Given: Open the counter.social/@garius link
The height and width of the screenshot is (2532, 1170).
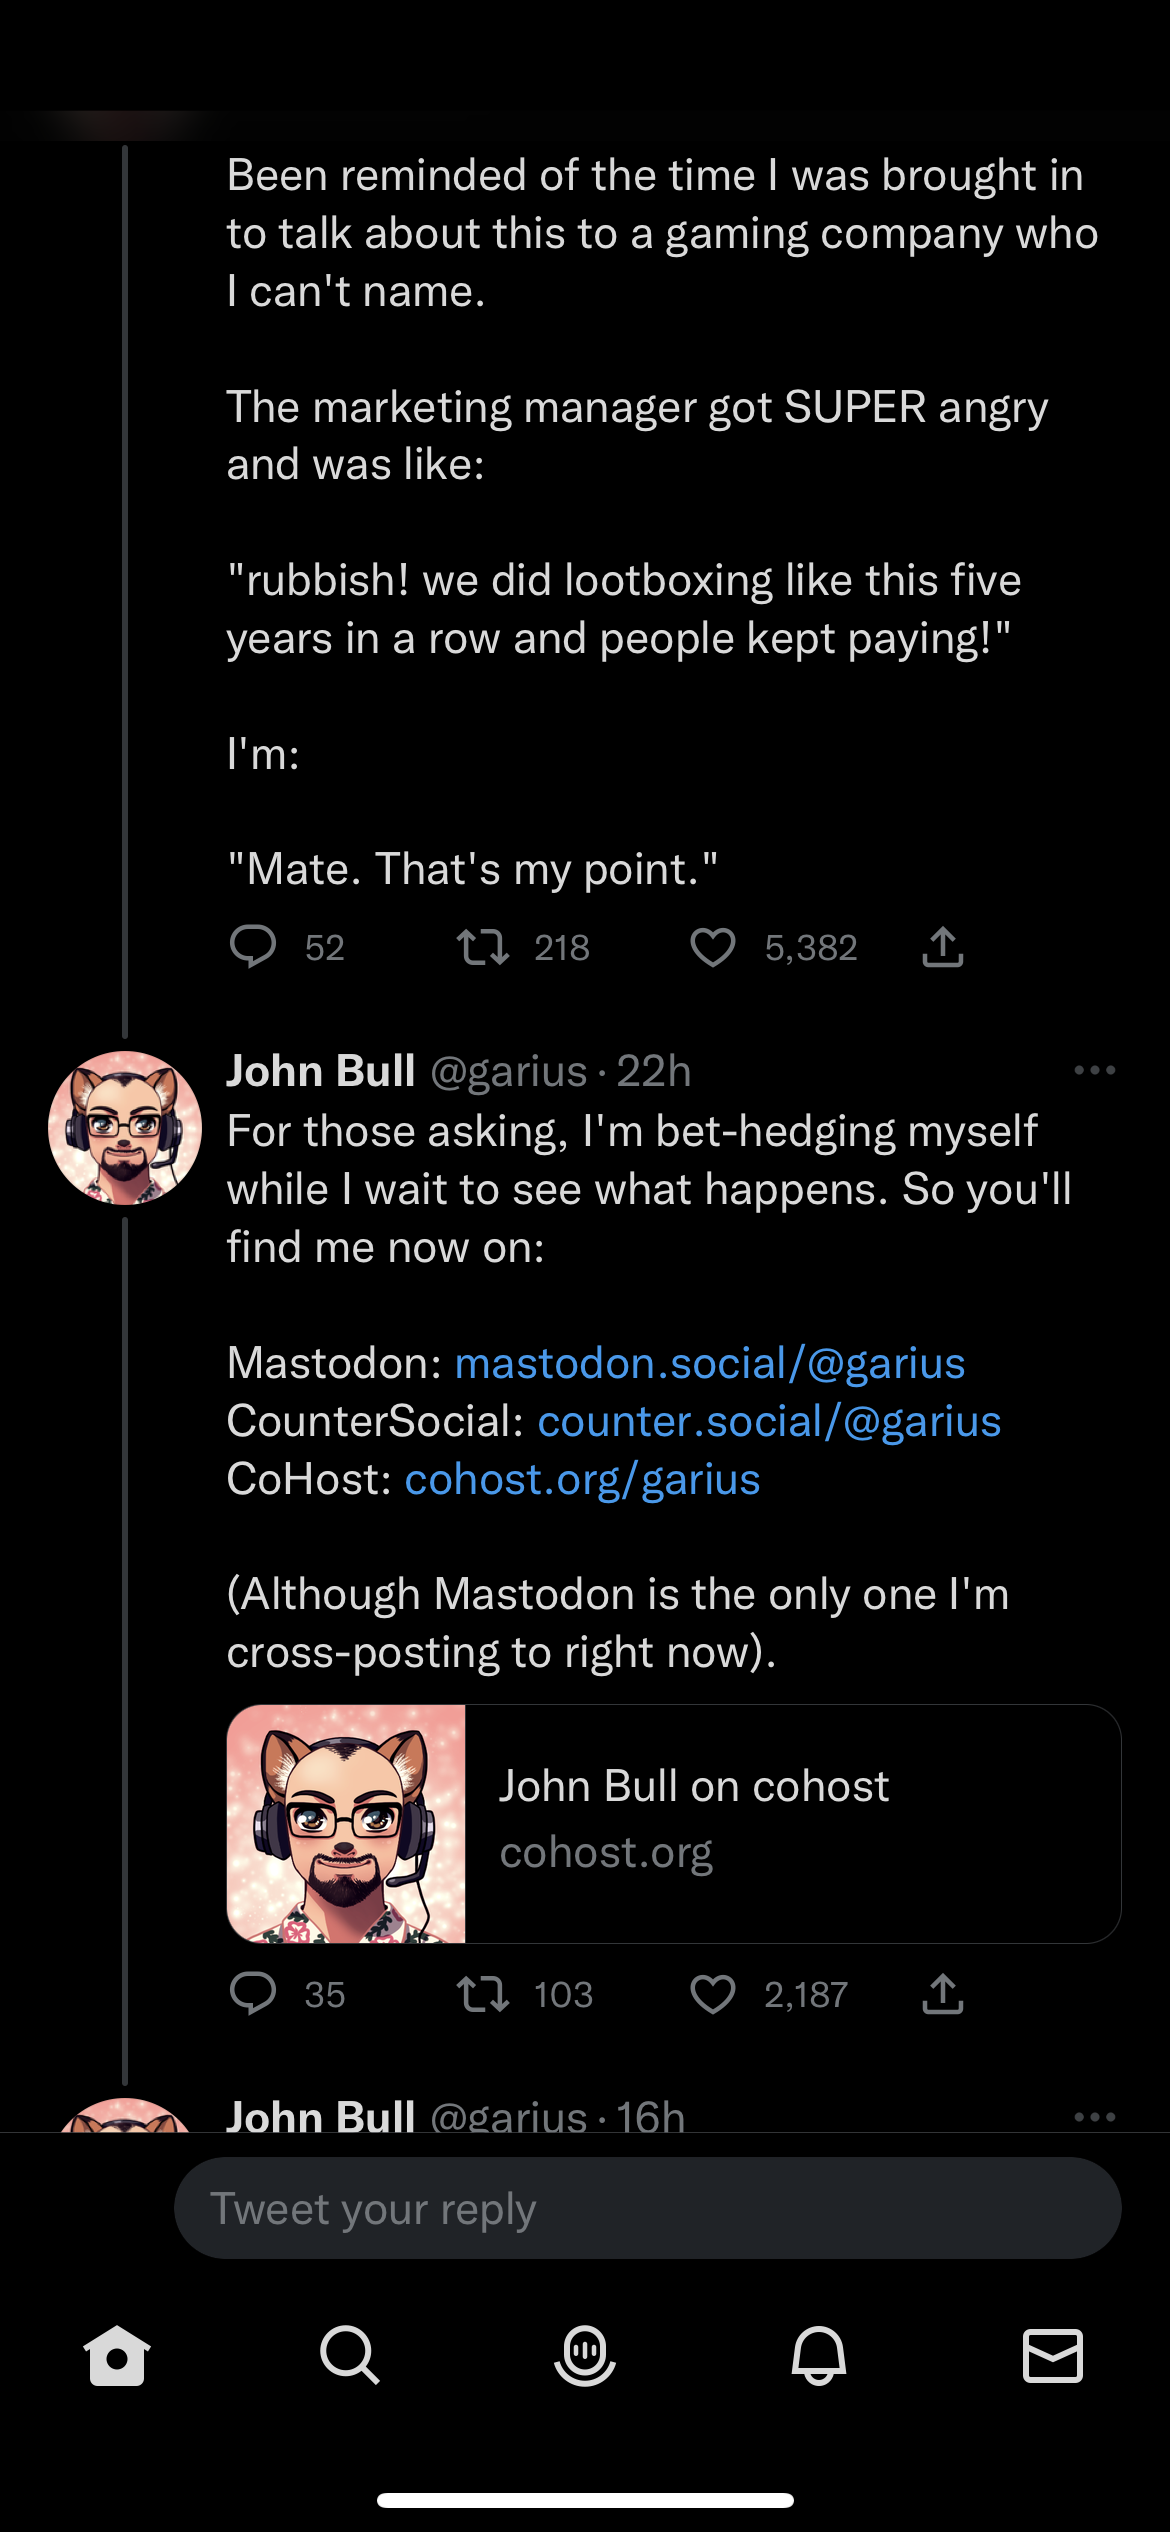Looking at the screenshot, I should coord(768,1421).
